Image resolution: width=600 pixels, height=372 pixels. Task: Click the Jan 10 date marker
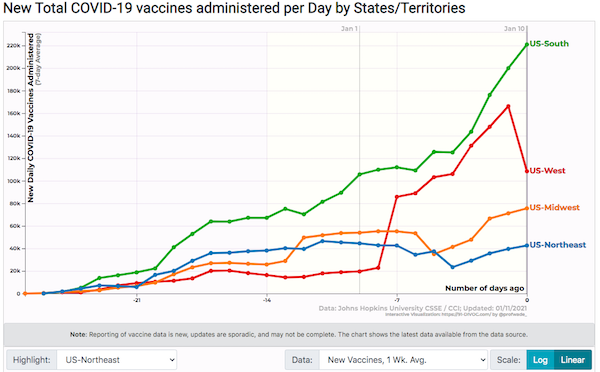click(514, 29)
